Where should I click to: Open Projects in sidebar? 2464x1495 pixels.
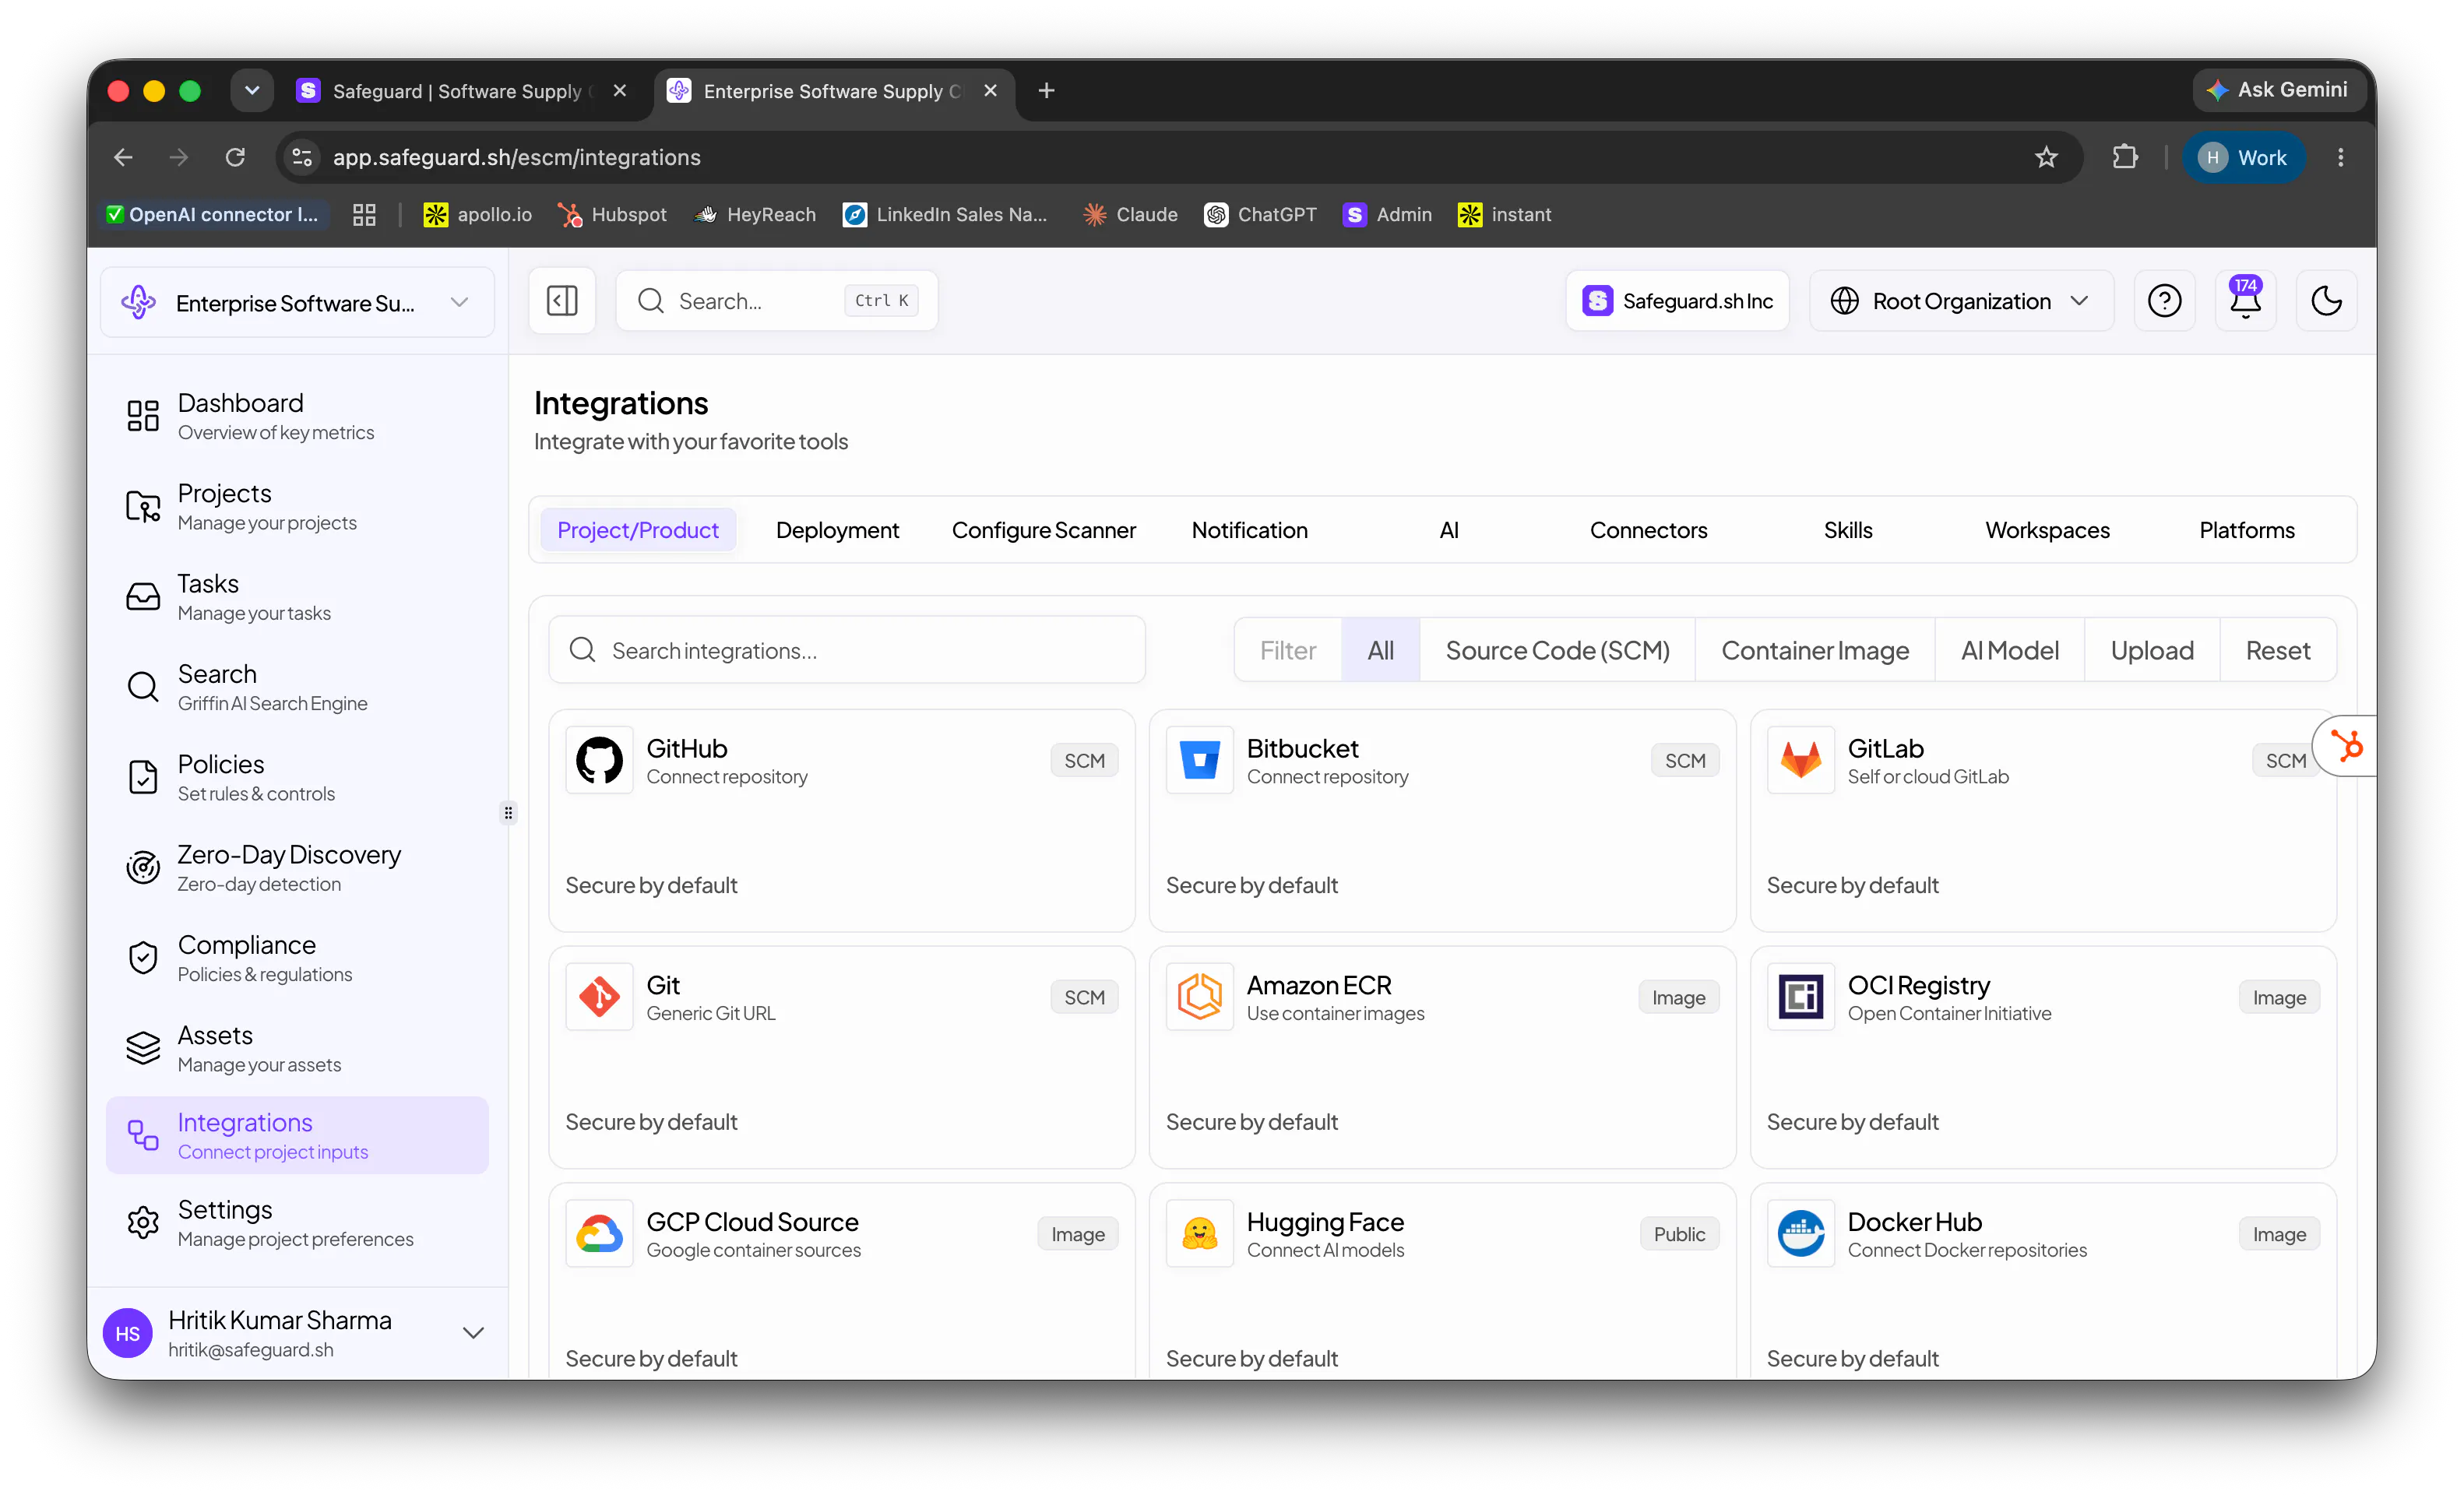click(x=297, y=507)
